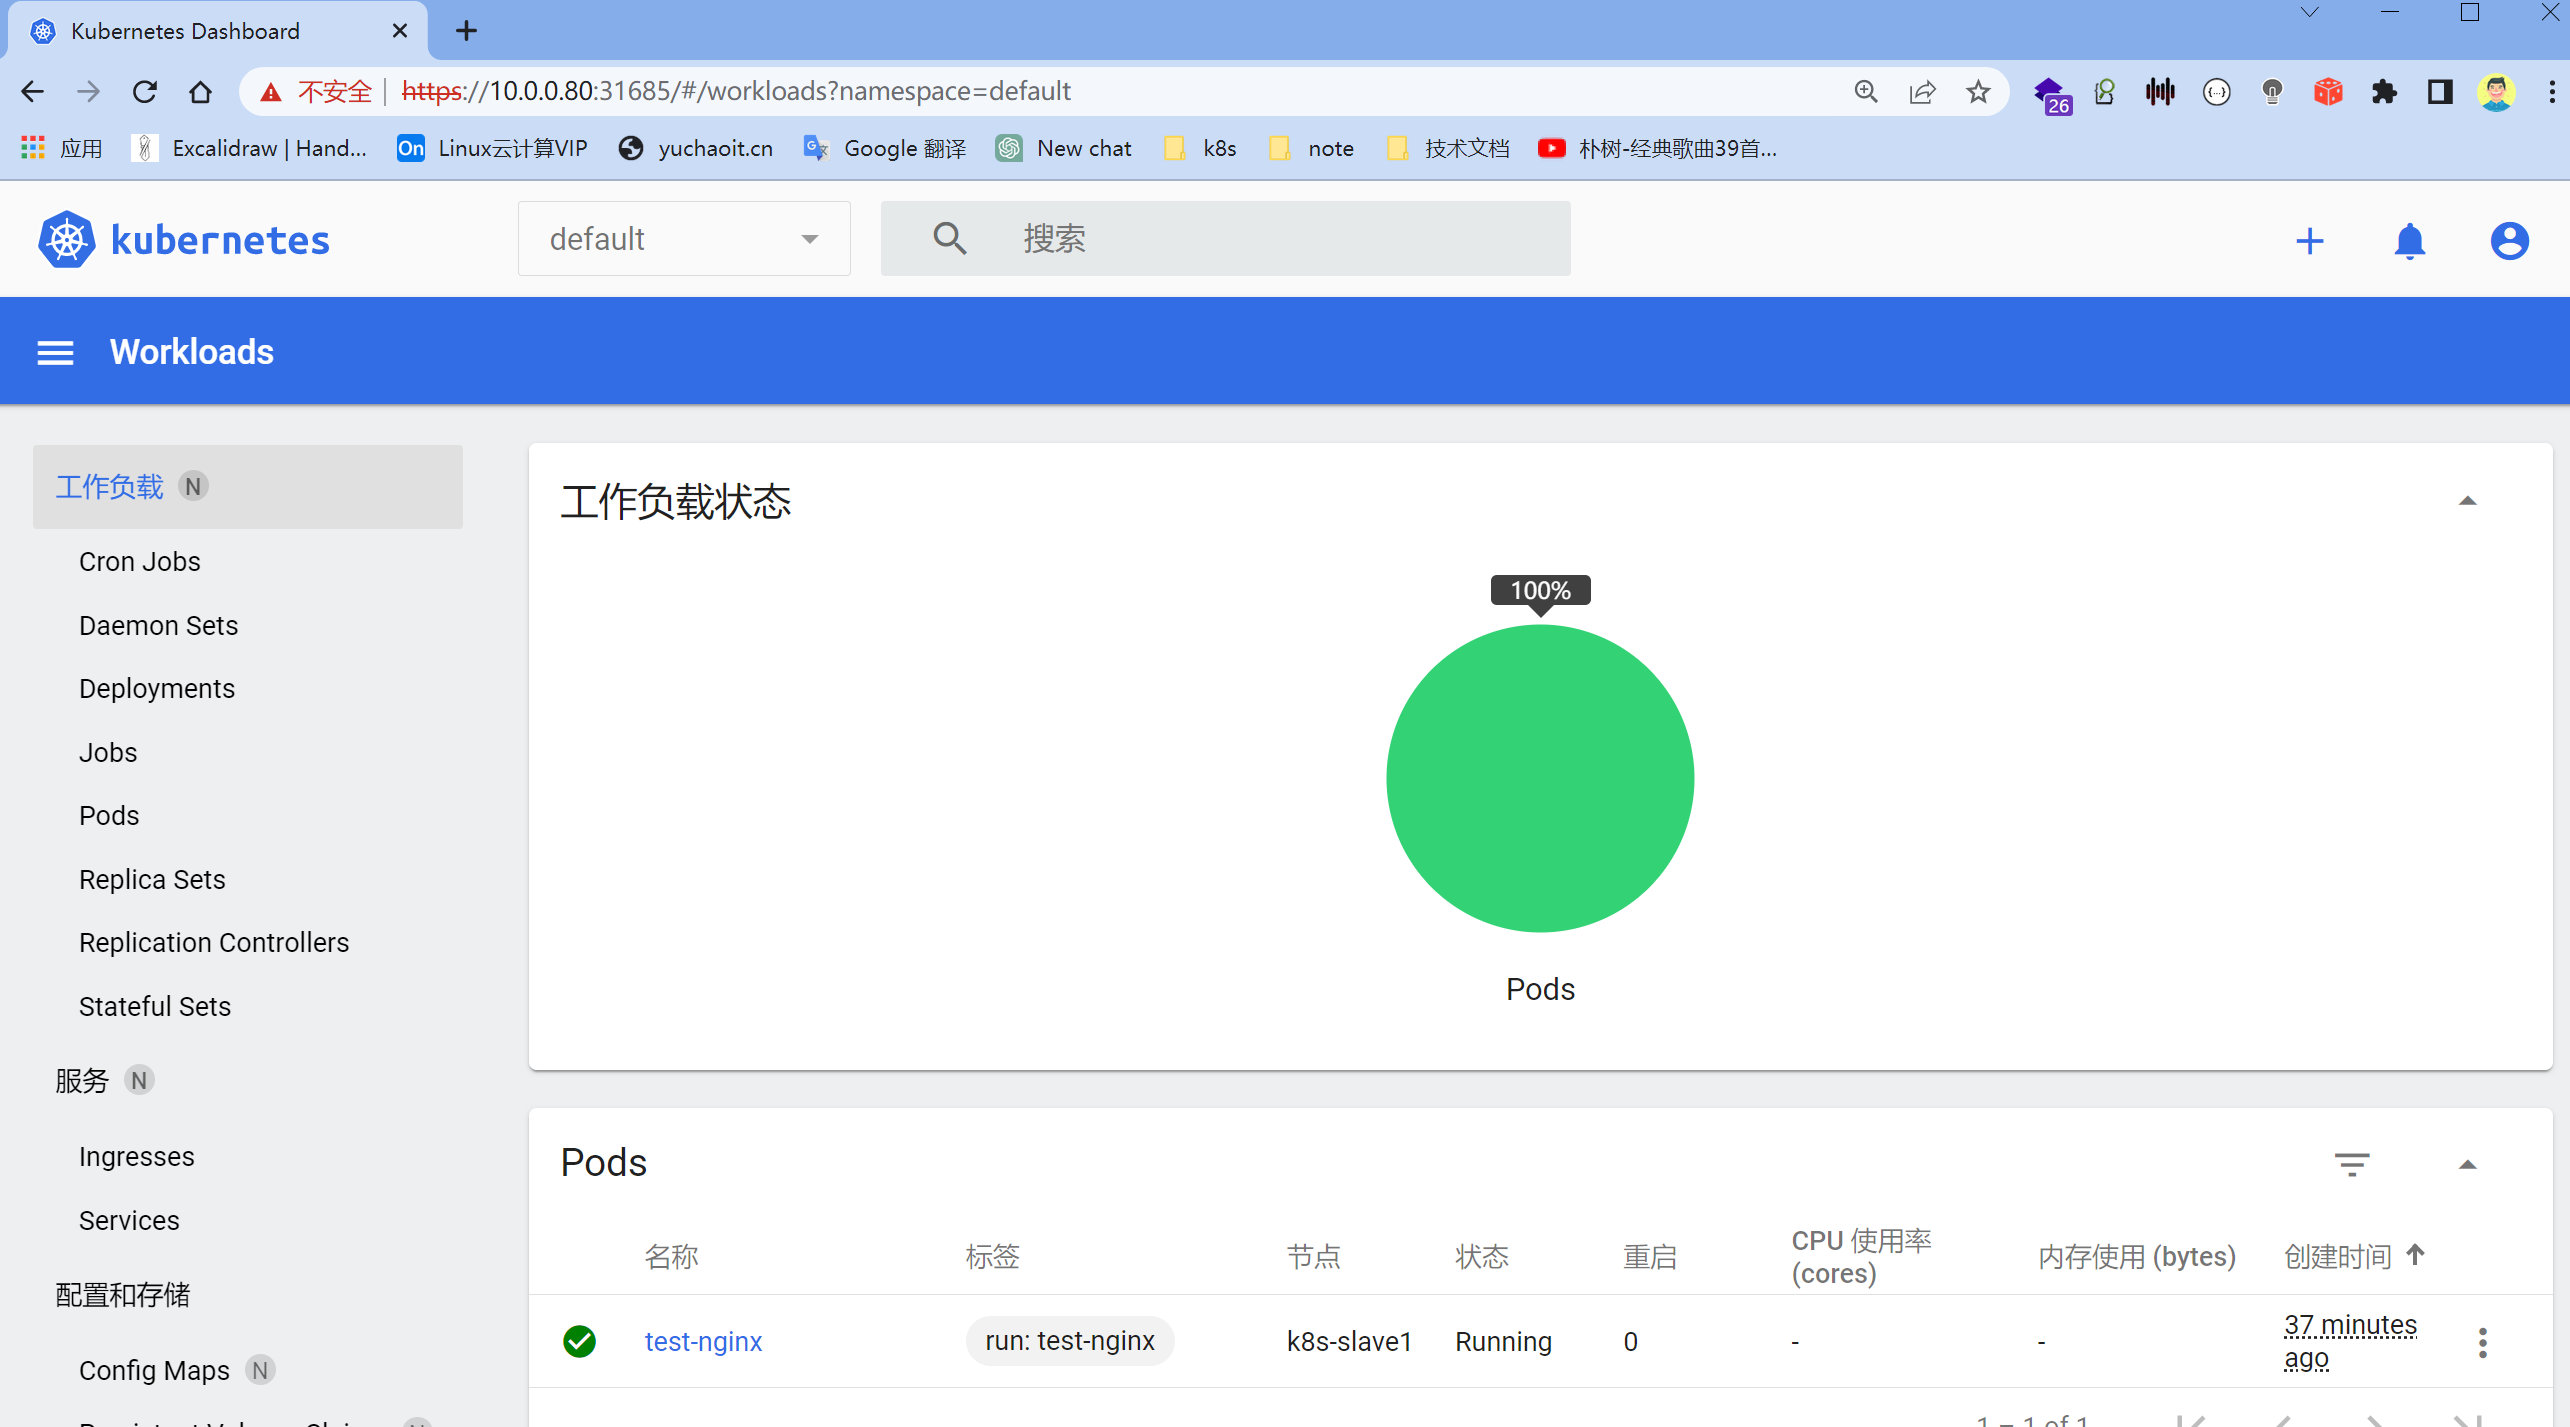Viewport: 2570px width, 1427px height.
Task: Bookmark this page with star icon
Action: (x=1977, y=92)
